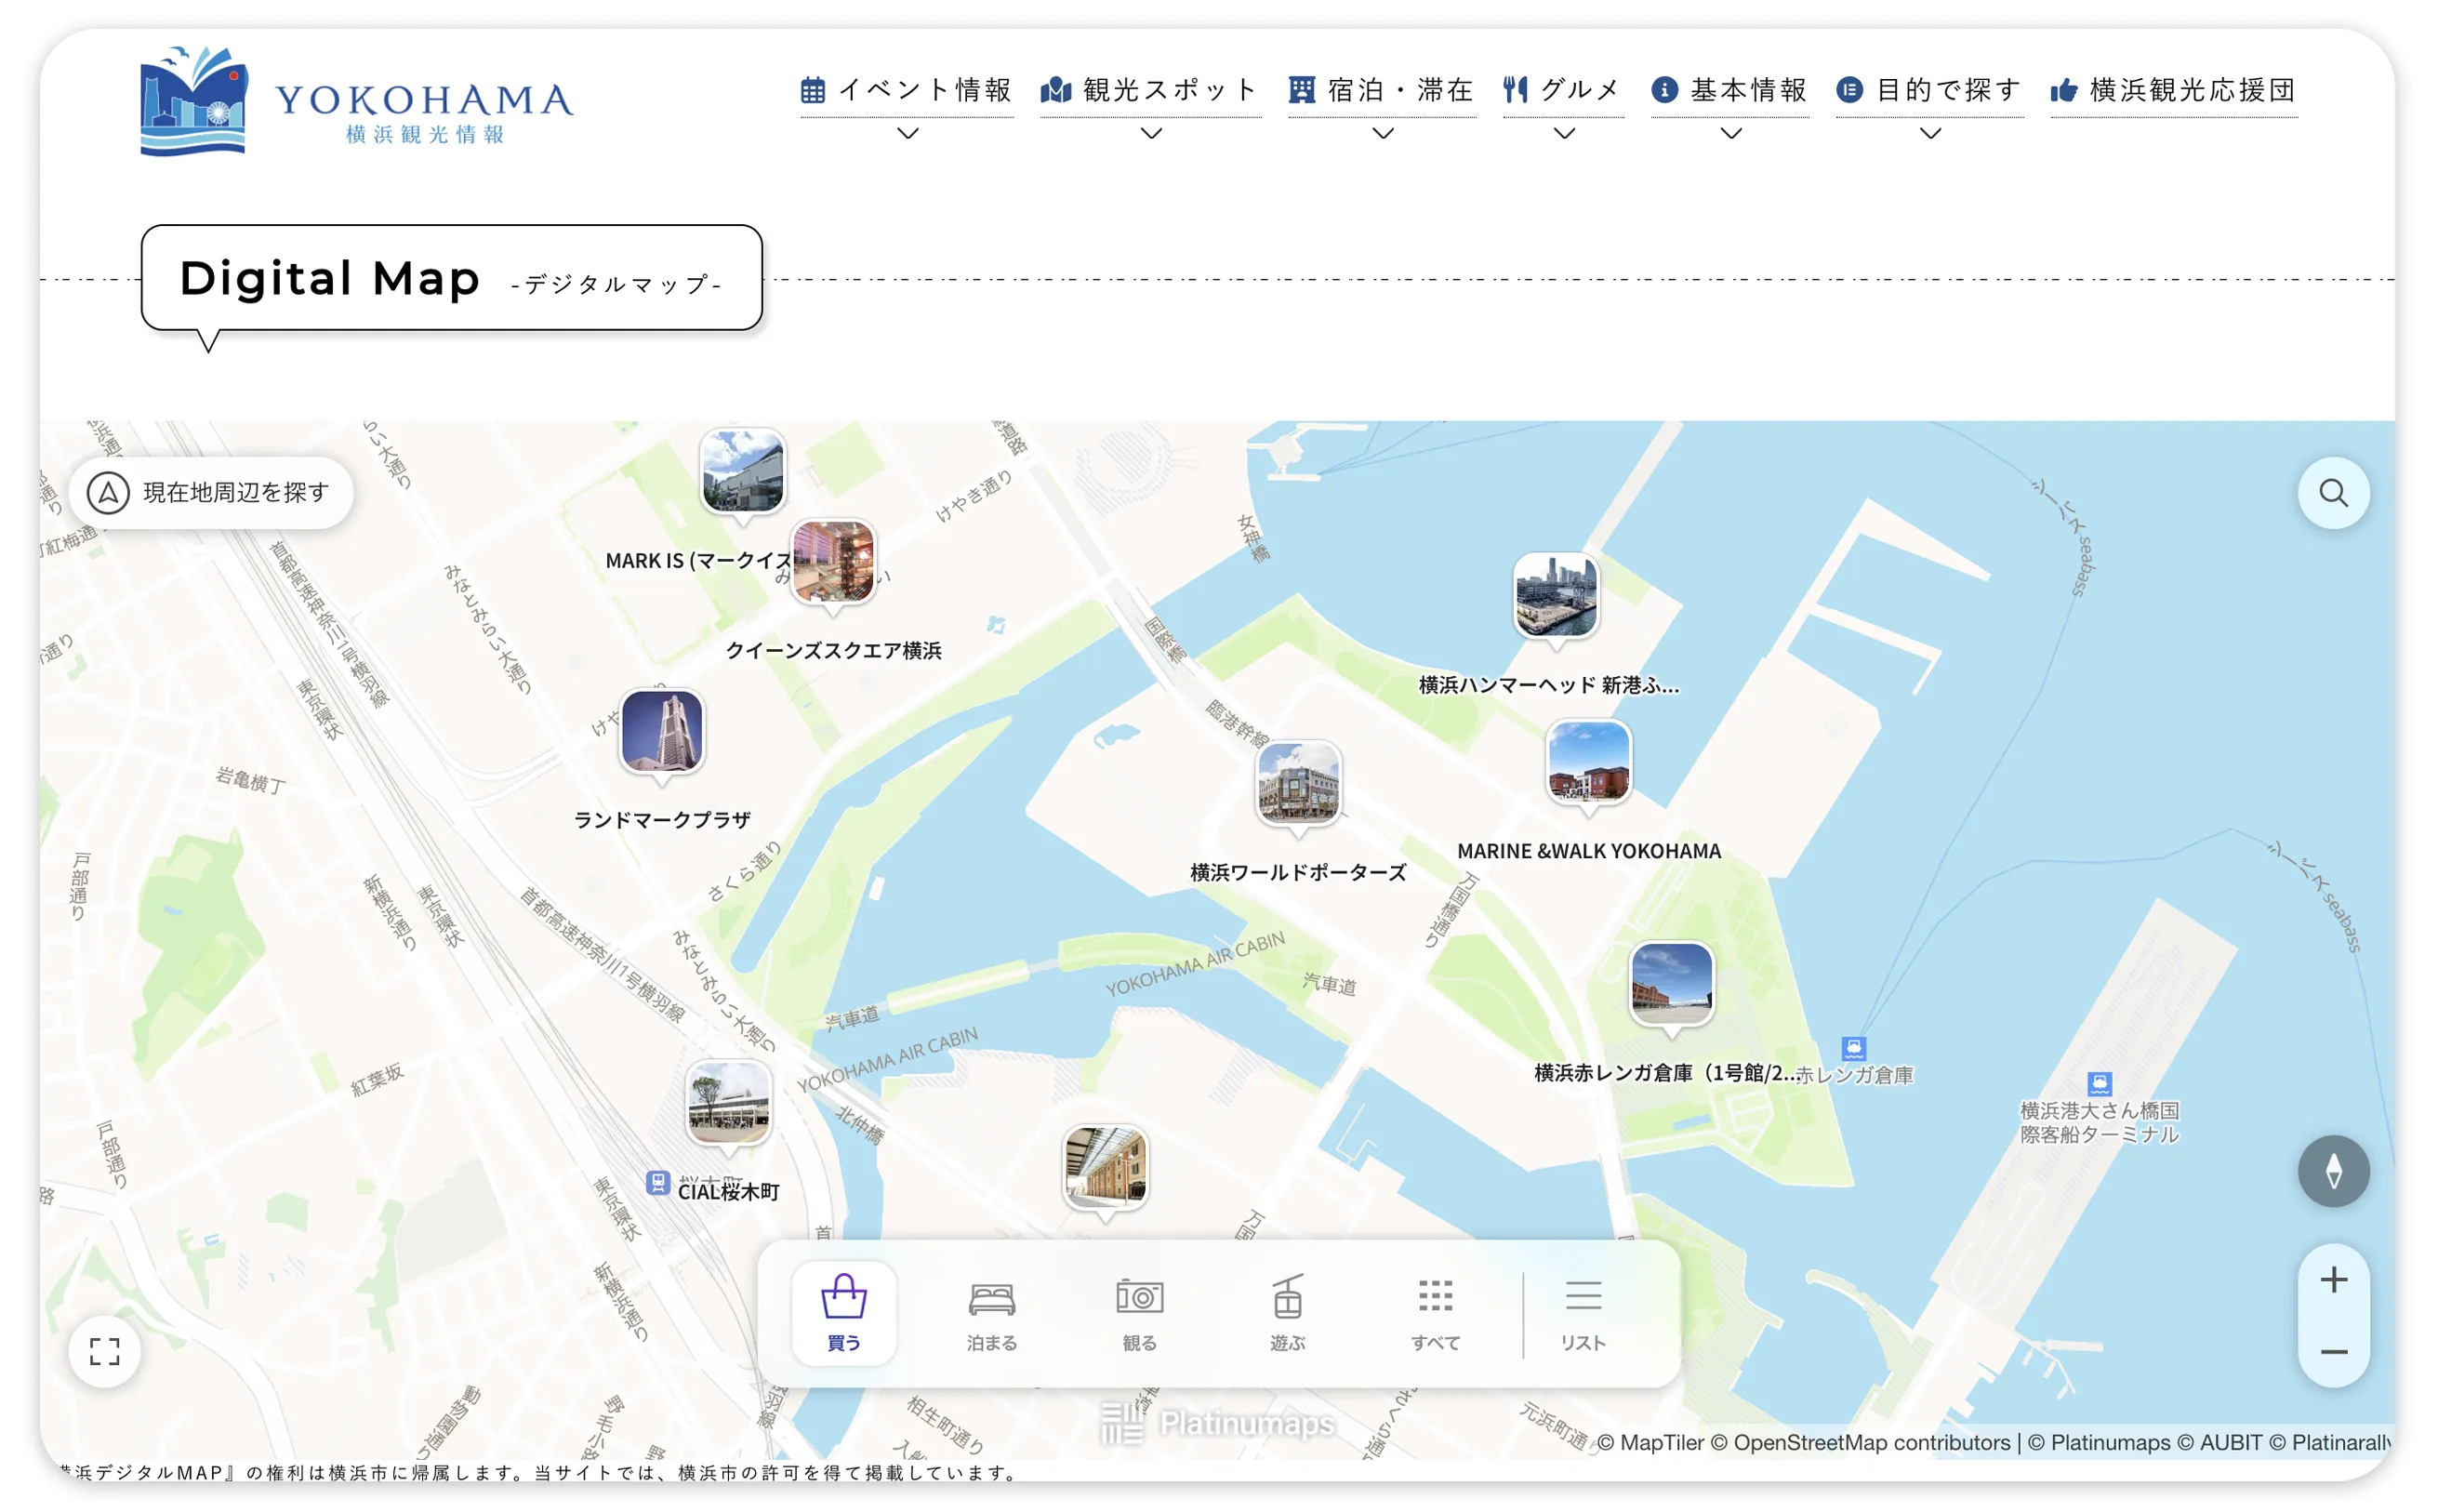Show すべて to display all categories
This screenshot has height=1512, width=2438.
click(1435, 1313)
